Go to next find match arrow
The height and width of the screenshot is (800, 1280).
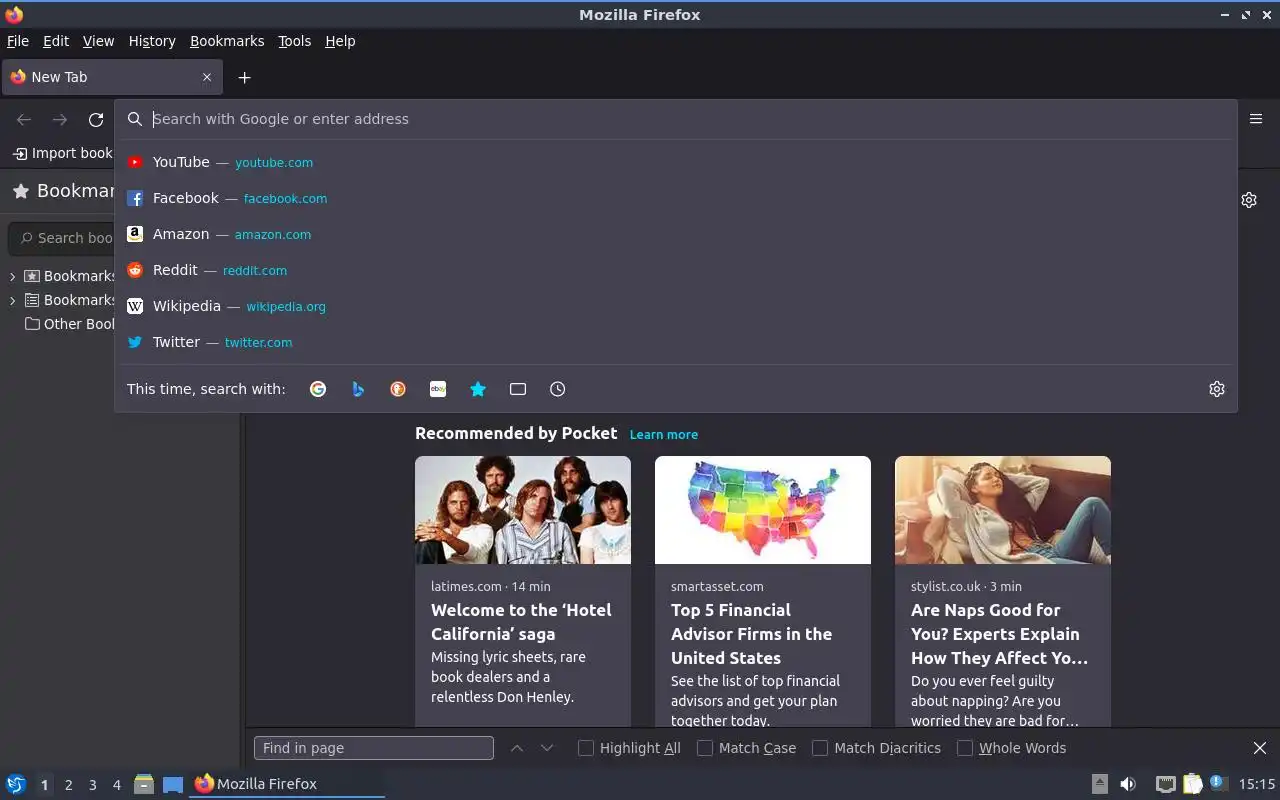tap(547, 748)
